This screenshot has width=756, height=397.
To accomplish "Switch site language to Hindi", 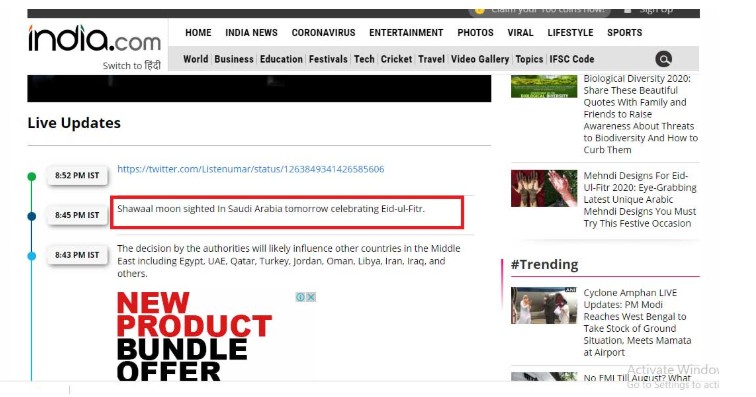I will click(131, 65).
